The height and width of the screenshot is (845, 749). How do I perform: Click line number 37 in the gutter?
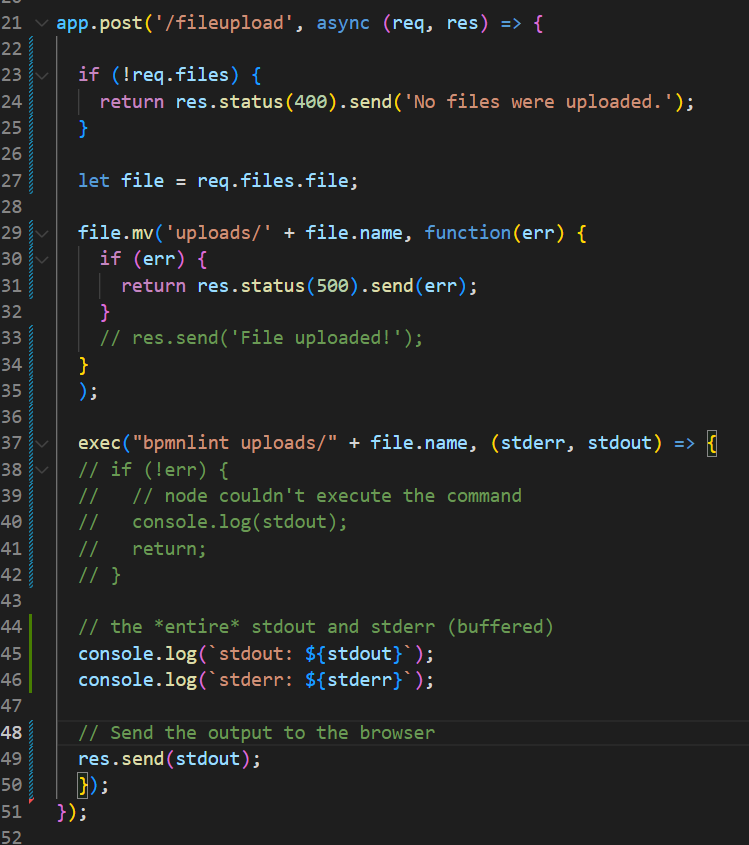click(11, 444)
